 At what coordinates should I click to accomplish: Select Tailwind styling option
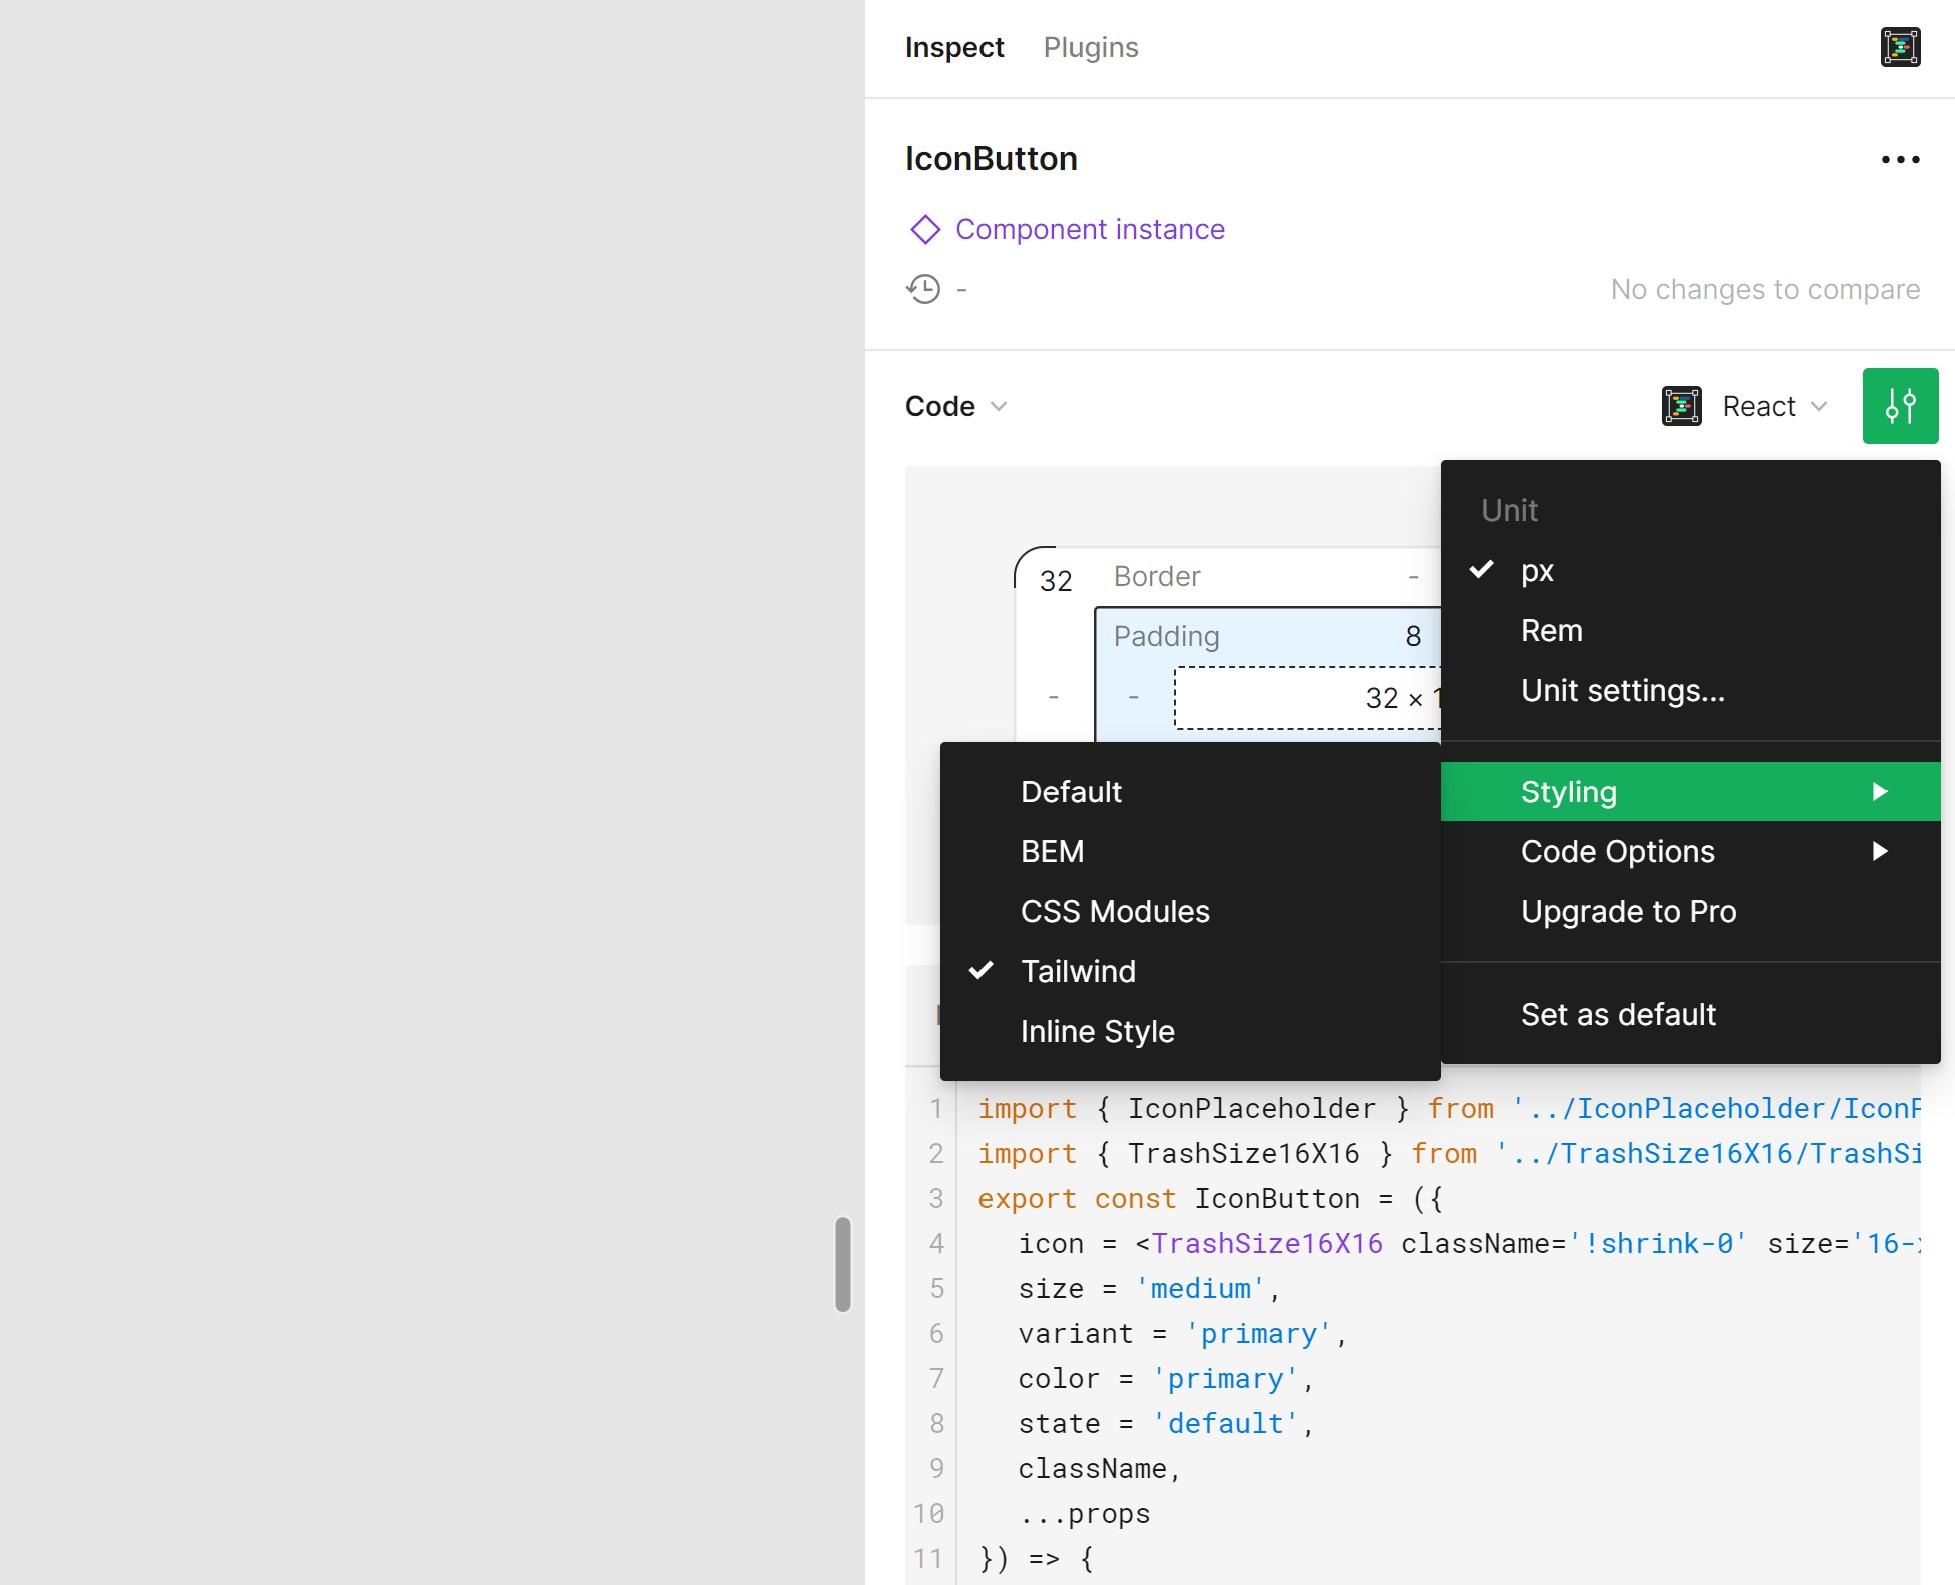[x=1079, y=970]
